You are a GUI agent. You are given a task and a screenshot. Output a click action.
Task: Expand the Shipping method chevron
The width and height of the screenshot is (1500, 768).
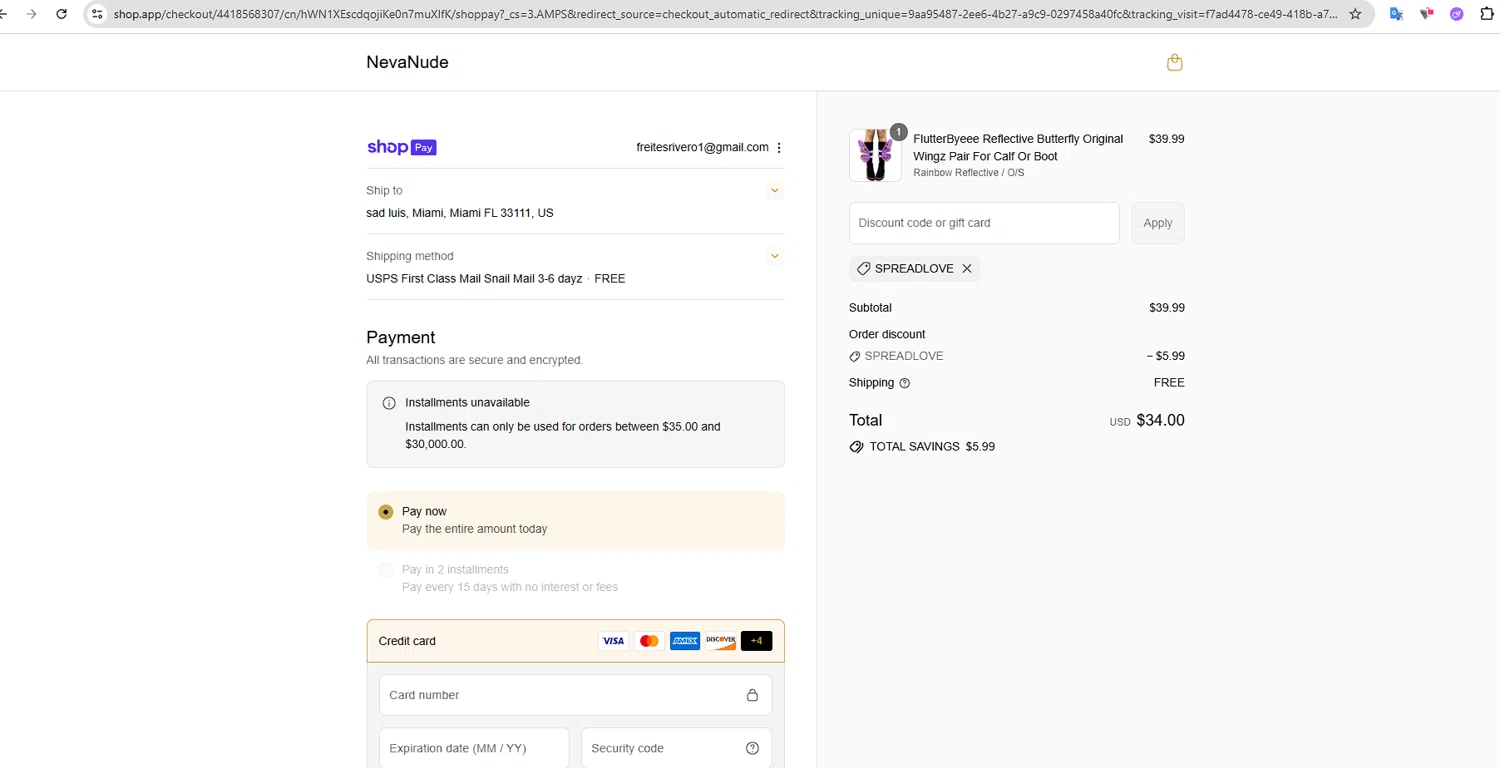[x=774, y=256]
